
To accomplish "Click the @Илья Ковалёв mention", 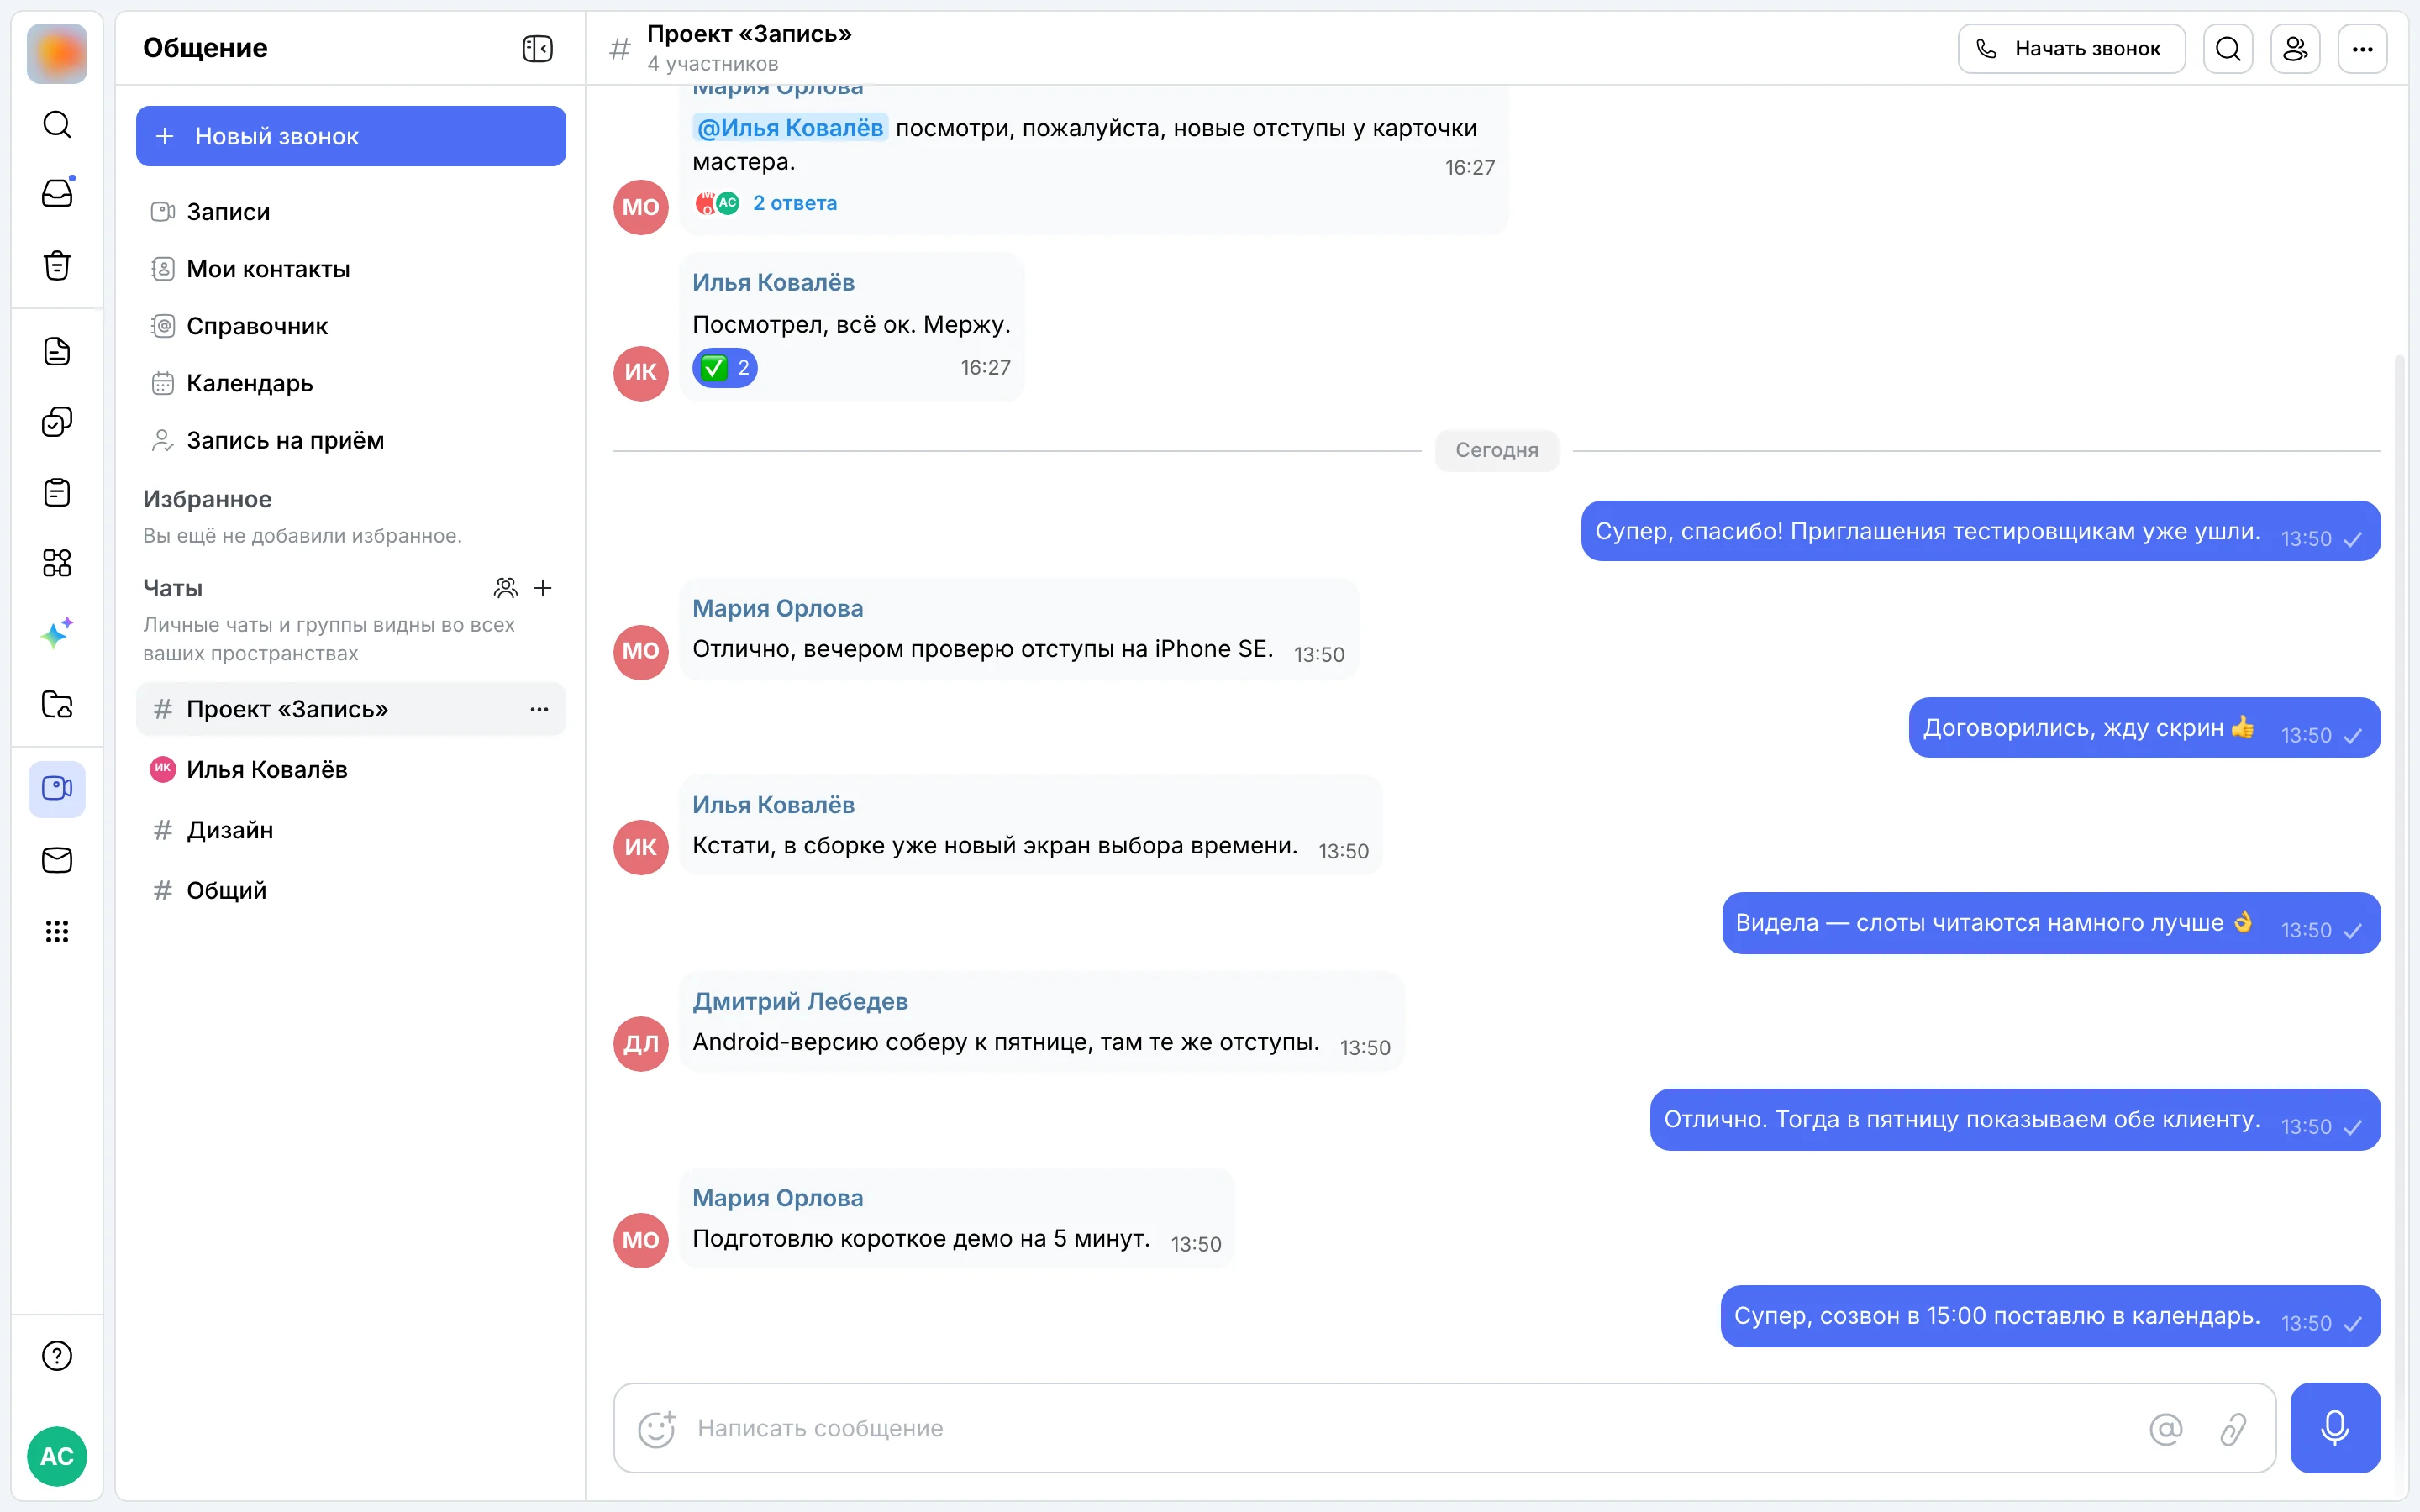I will 790,128.
